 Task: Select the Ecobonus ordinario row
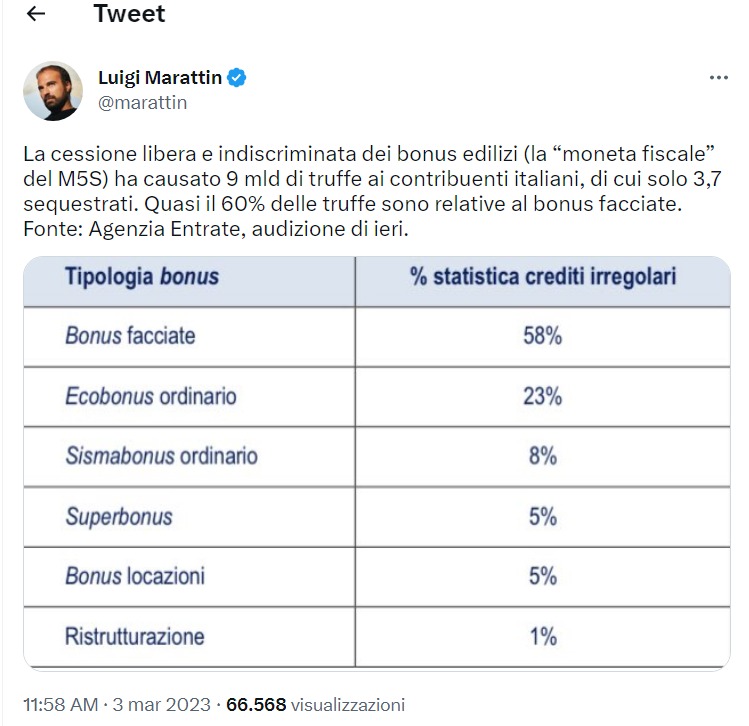377,396
